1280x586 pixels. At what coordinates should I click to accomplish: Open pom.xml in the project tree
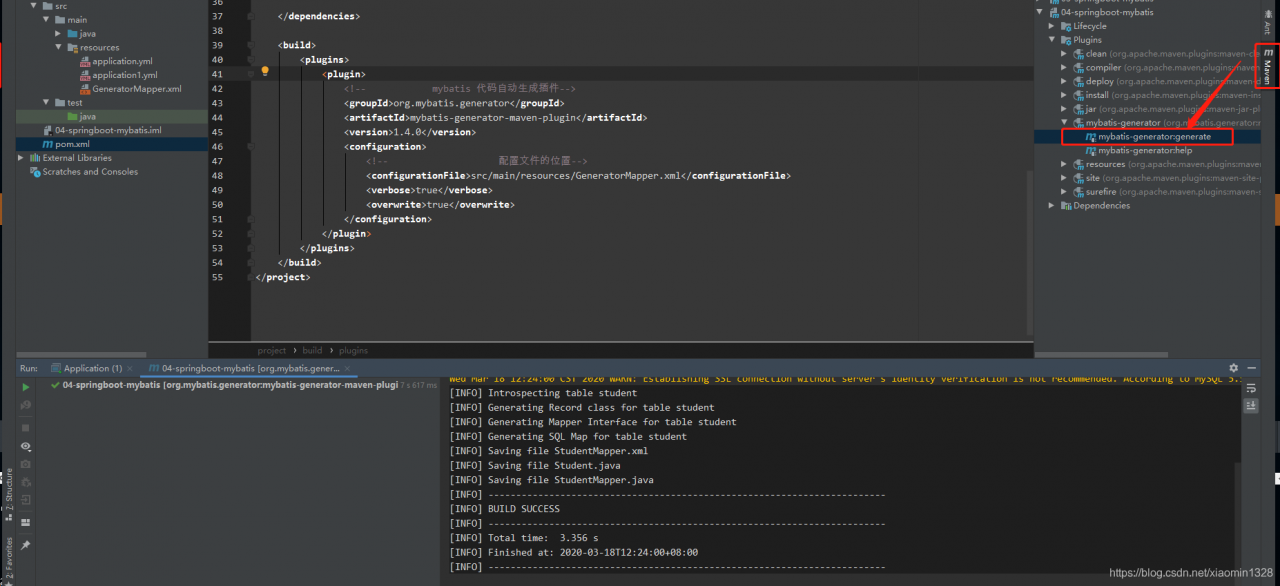[72, 144]
